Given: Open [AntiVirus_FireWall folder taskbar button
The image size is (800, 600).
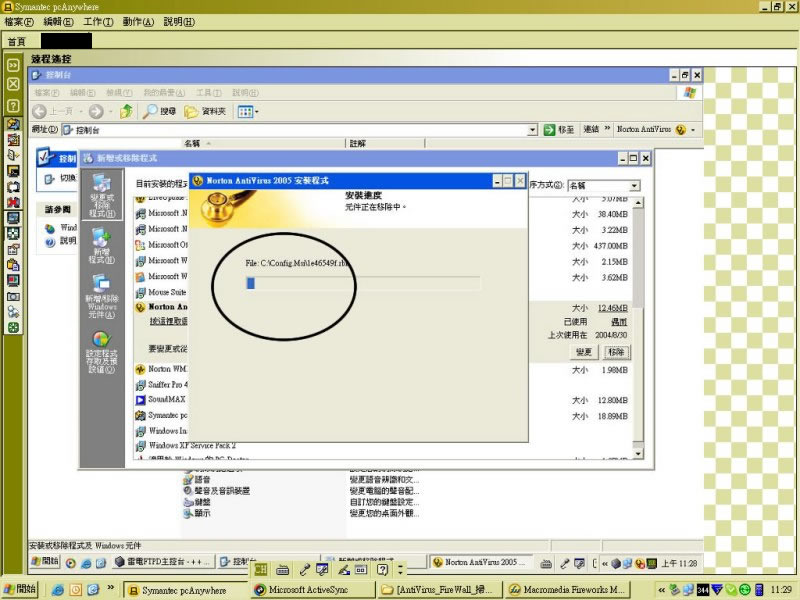Looking at the screenshot, I should point(440,590).
